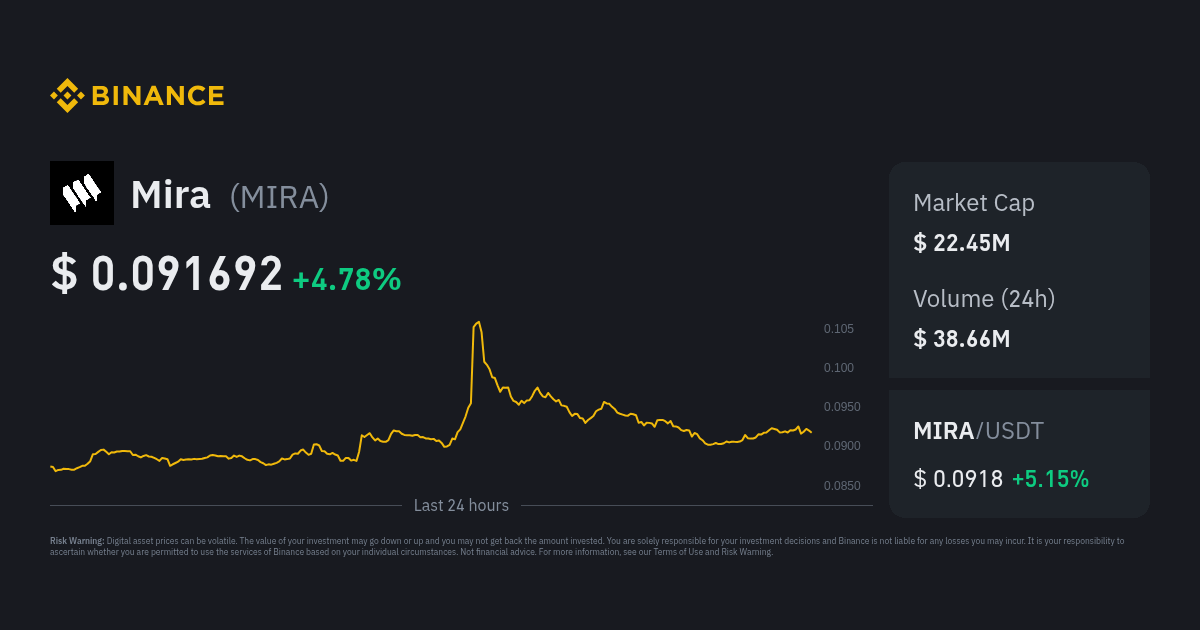The image size is (1200, 630).
Task: Click the 0.100 axis label
Action: tap(838, 368)
